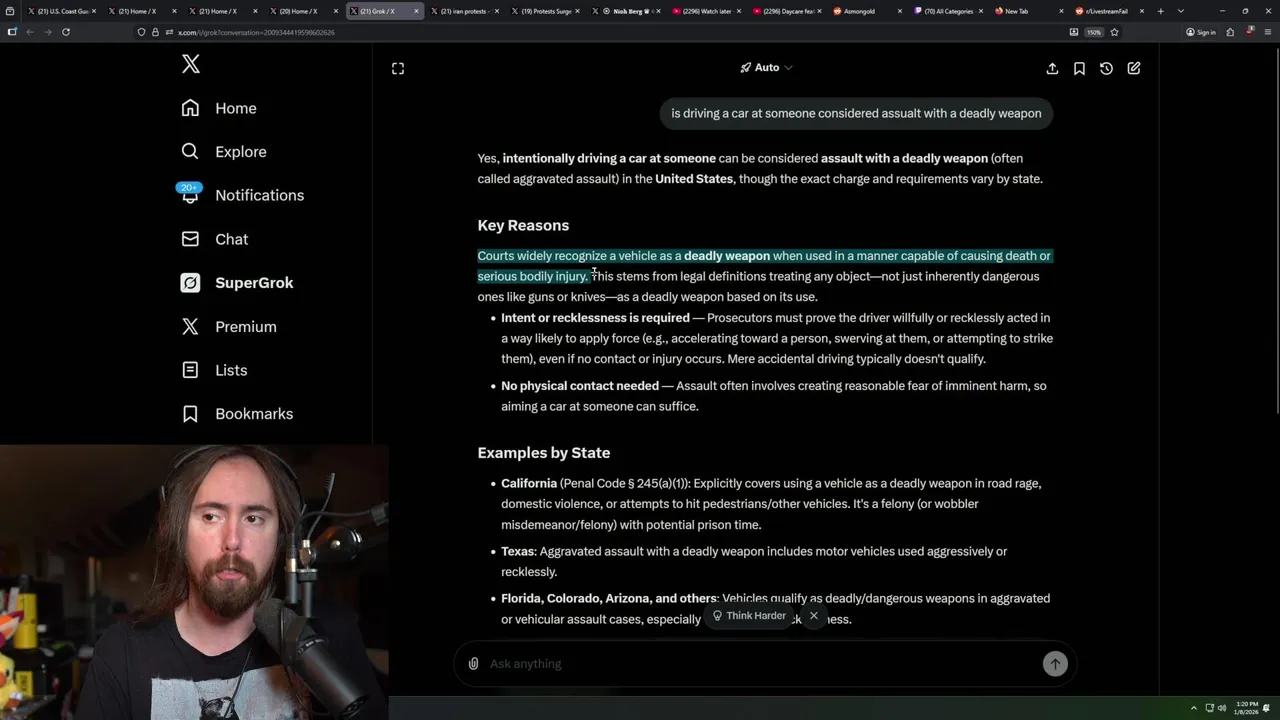Screen dimensions: 1280x720
Task: Open Explore from the sidebar
Action: pos(224,152)
